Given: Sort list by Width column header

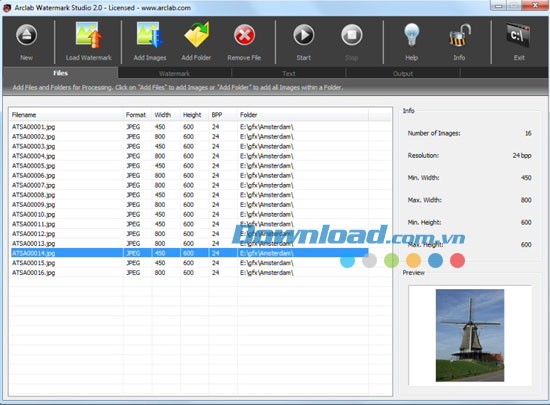Looking at the screenshot, I should coord(166,115).
